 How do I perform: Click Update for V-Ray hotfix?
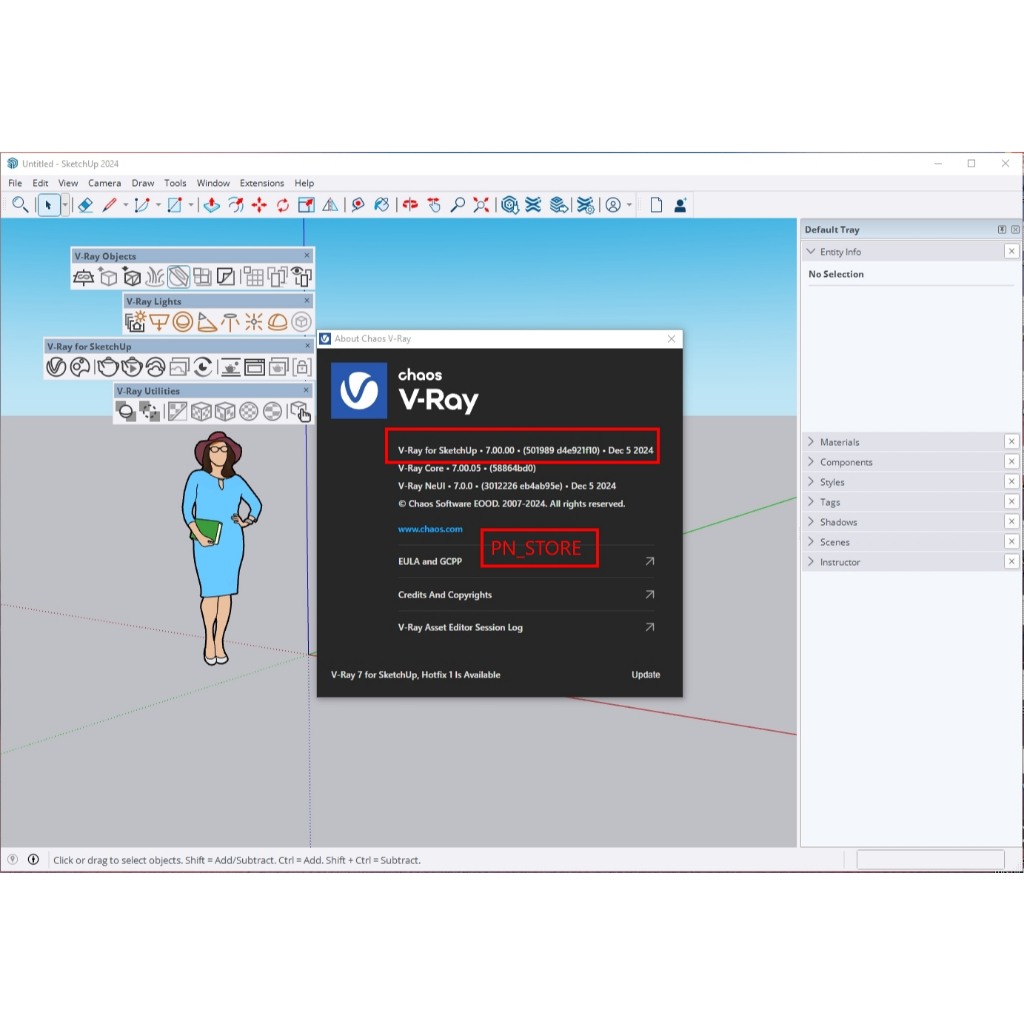point(646,675)
